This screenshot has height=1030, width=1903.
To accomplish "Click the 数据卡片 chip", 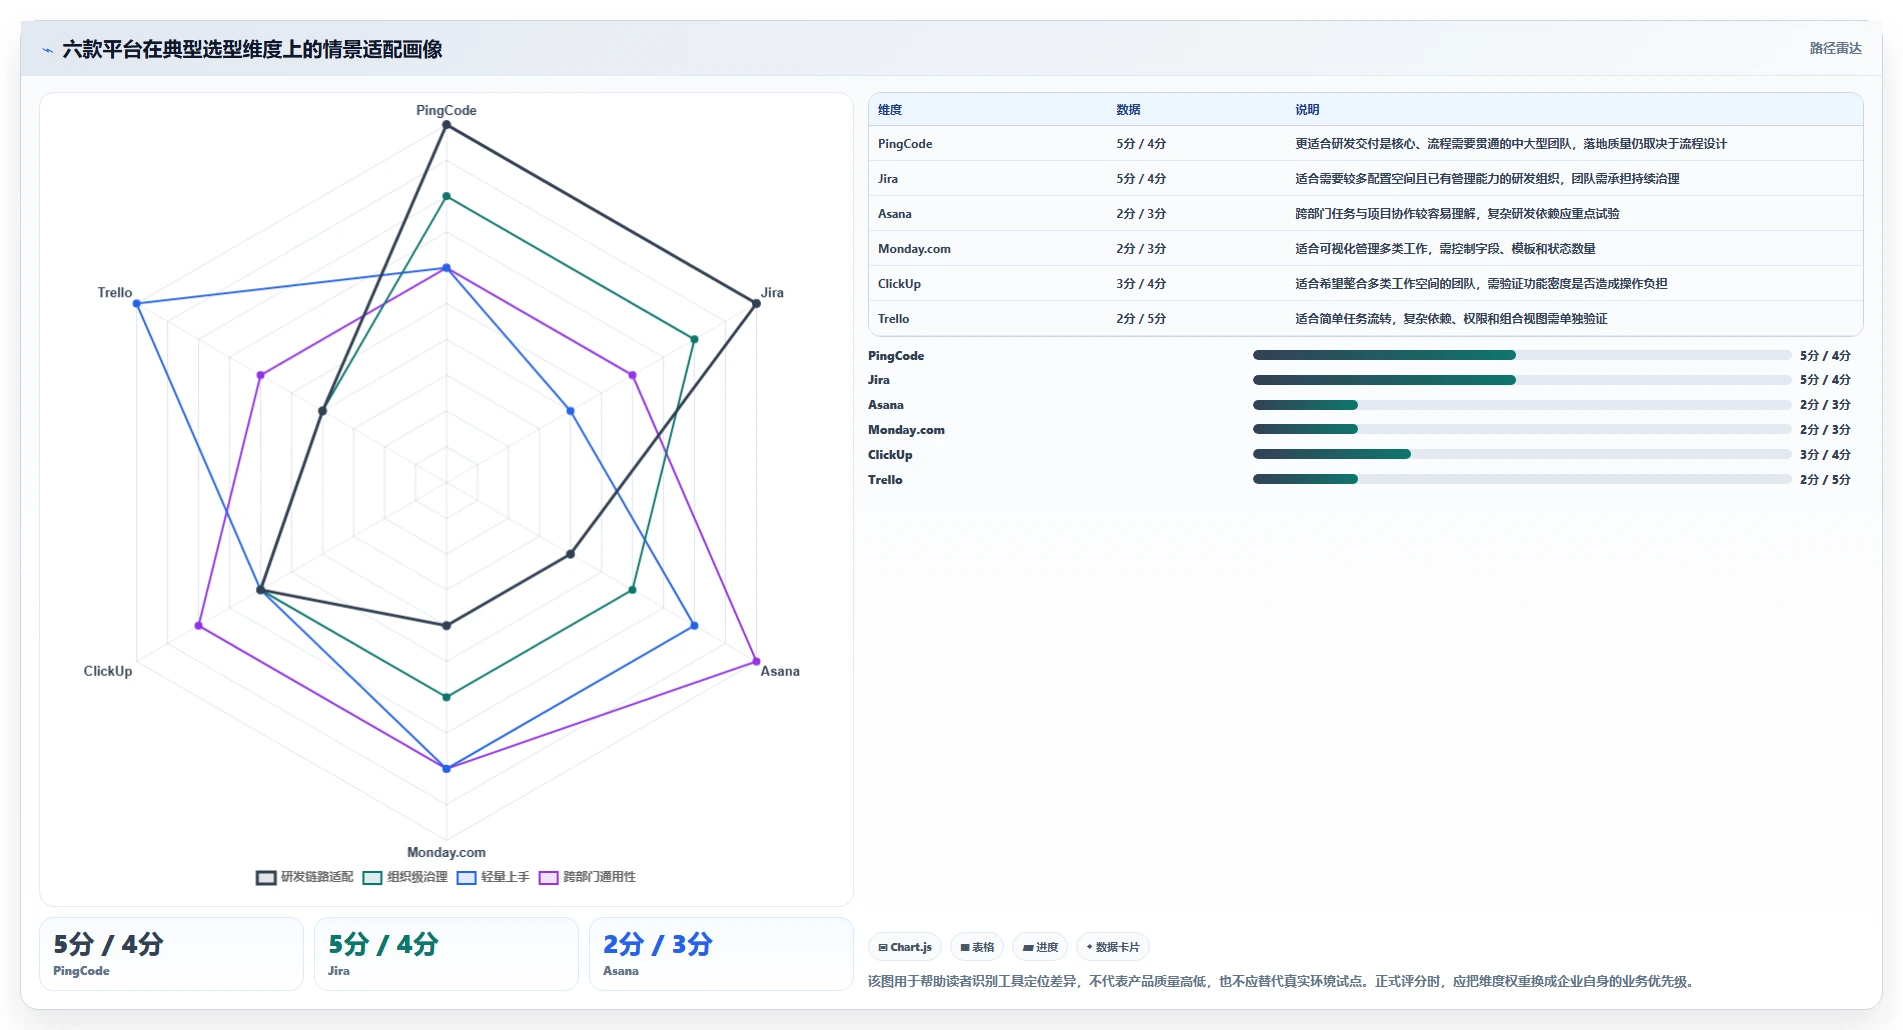I will tap(1113, 947).
